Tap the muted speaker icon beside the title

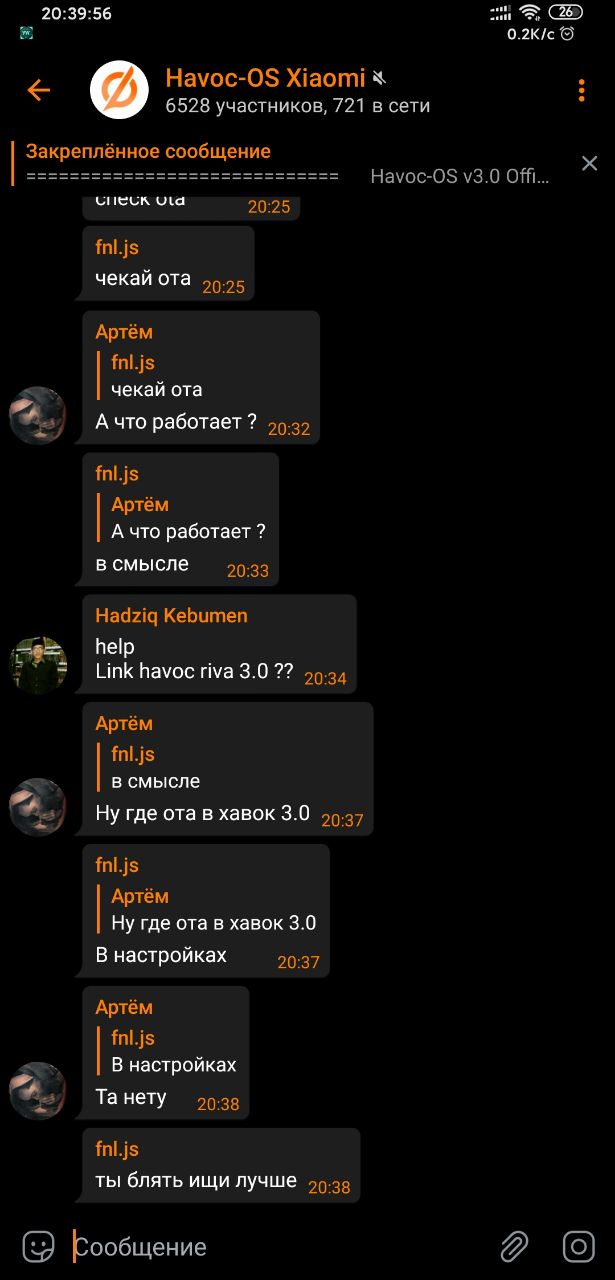(x=380, y=77)
